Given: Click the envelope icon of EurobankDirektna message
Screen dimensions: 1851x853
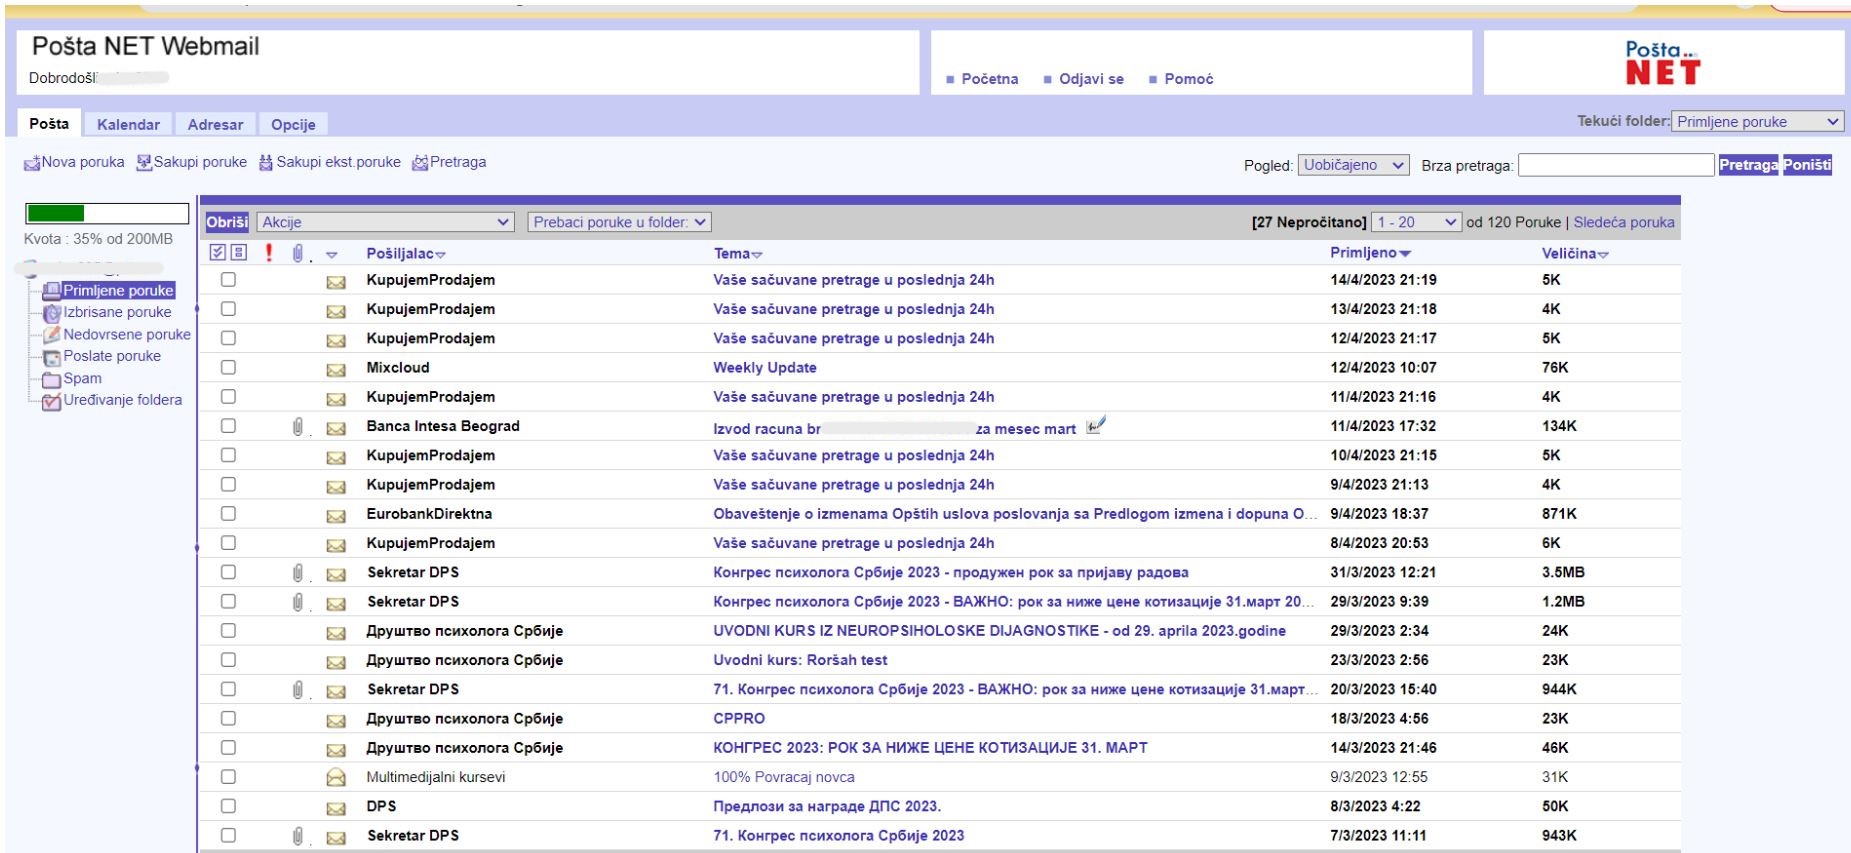Looking at the screenshot, I should point(336,516).
